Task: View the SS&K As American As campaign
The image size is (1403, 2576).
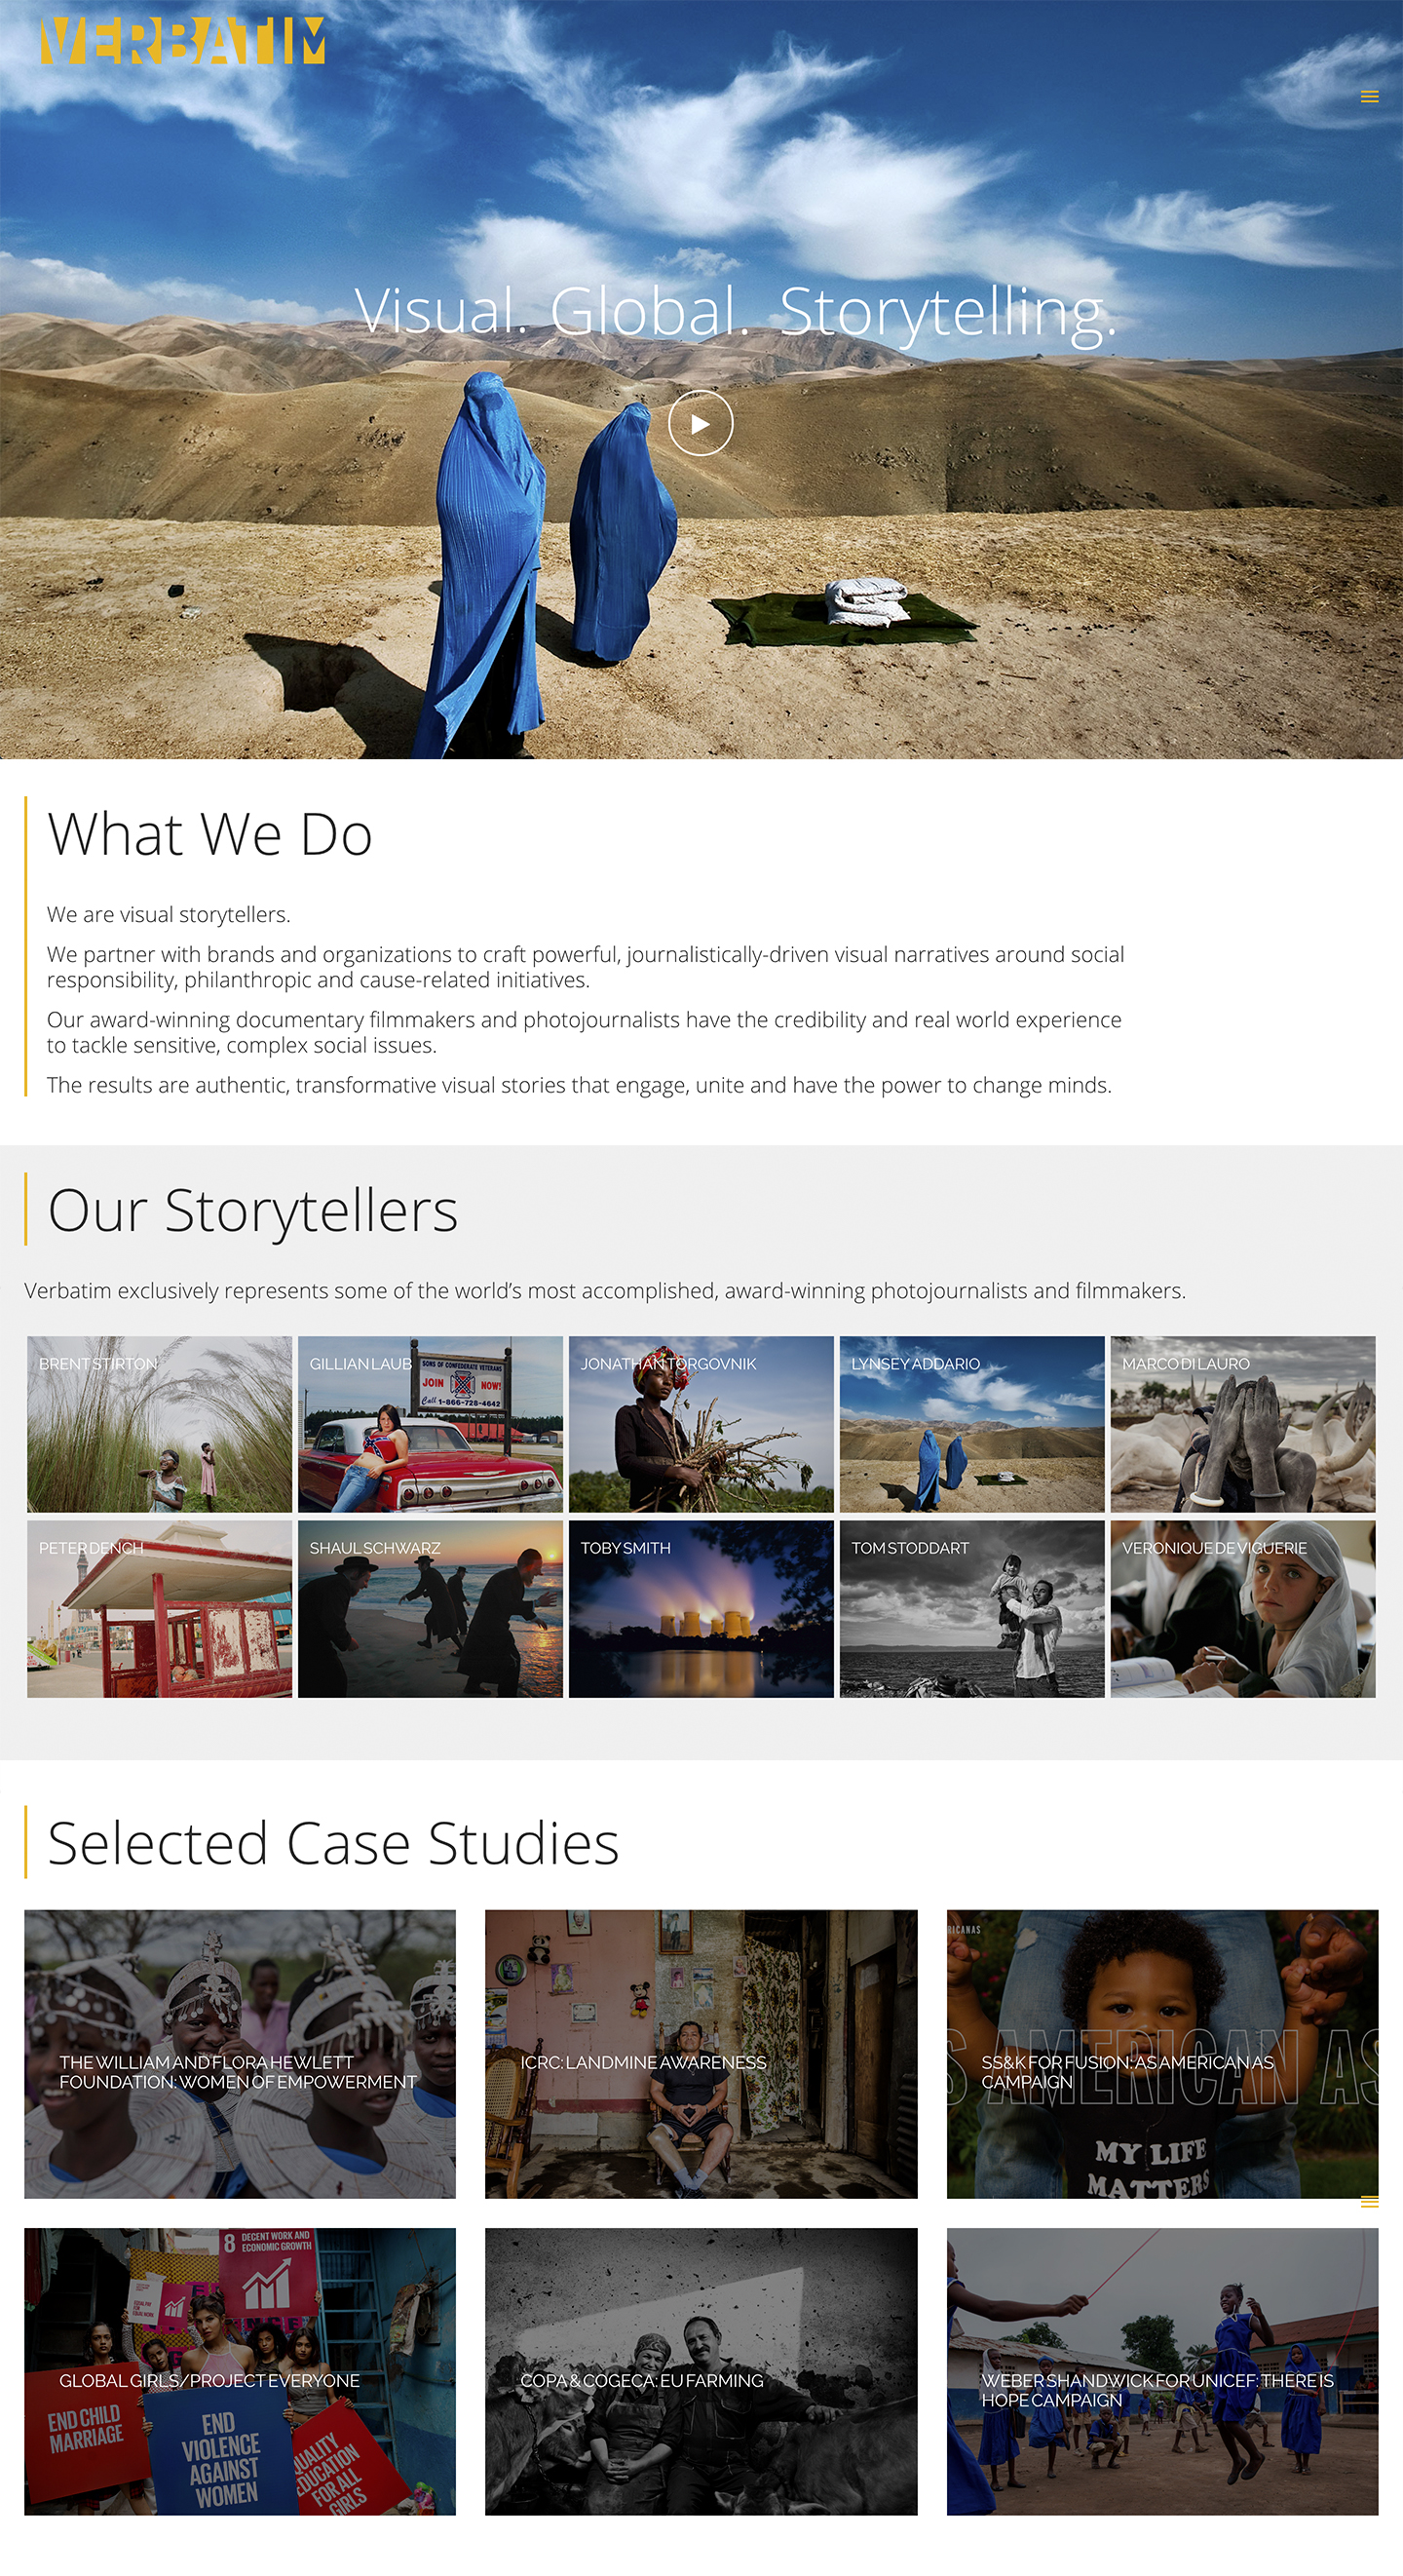Action: (1162, 2054)
